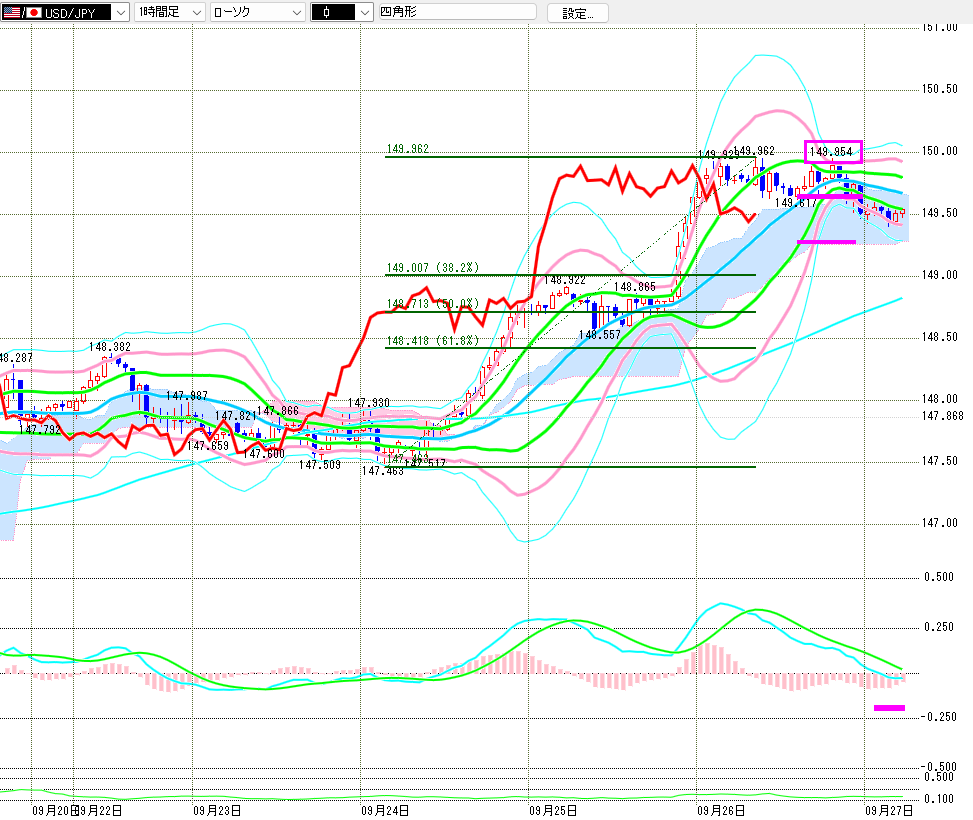The width and height of the screenshot is (973, 820).
Task: Click the 149.962 Fibonacci top level label
Action: pyautogui.click(x=407, y=149)
